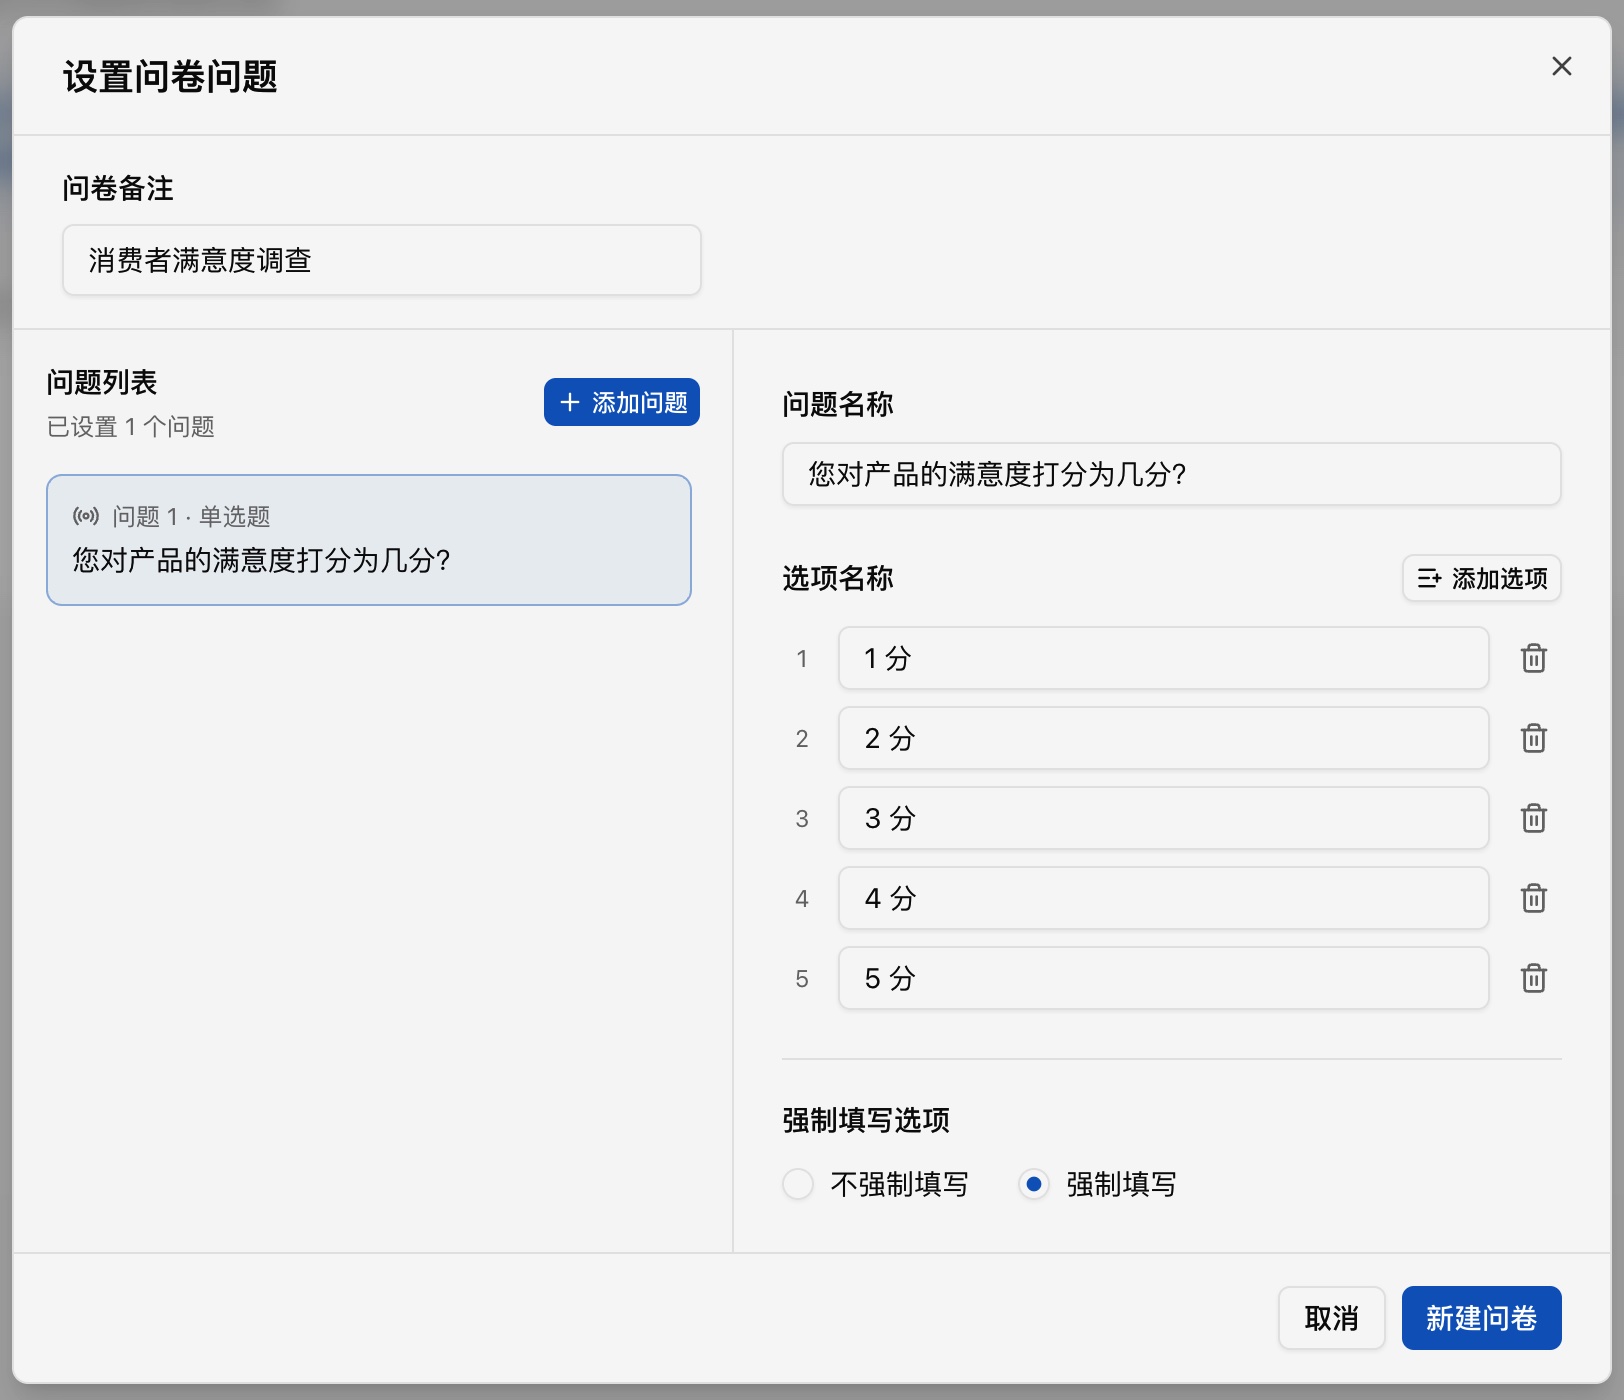Delete the option "2 分" with trash icon
Image resolution: width=1624 pixels, height=1400 pixels.
[1533, 738]
